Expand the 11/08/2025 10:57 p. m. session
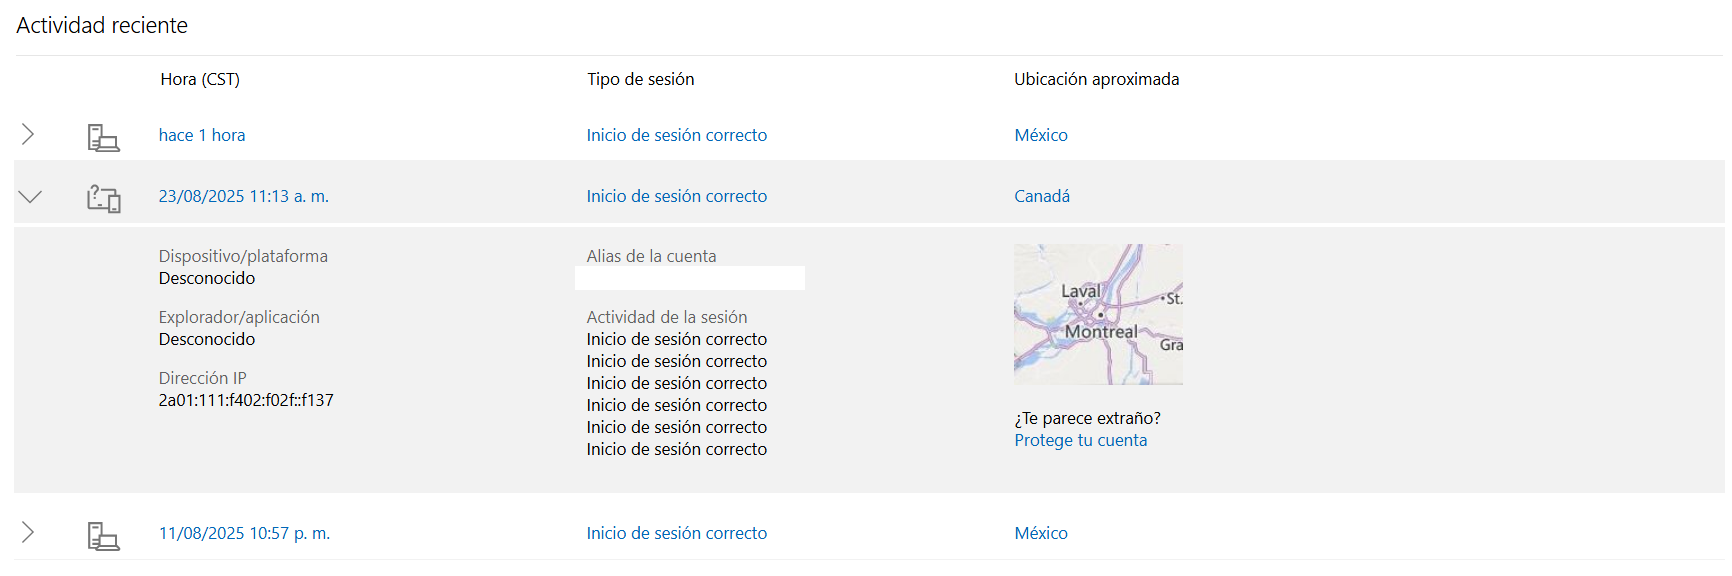Image resolution: width=1732 pixels, height=576 pixels. click(x=28, y=532)
